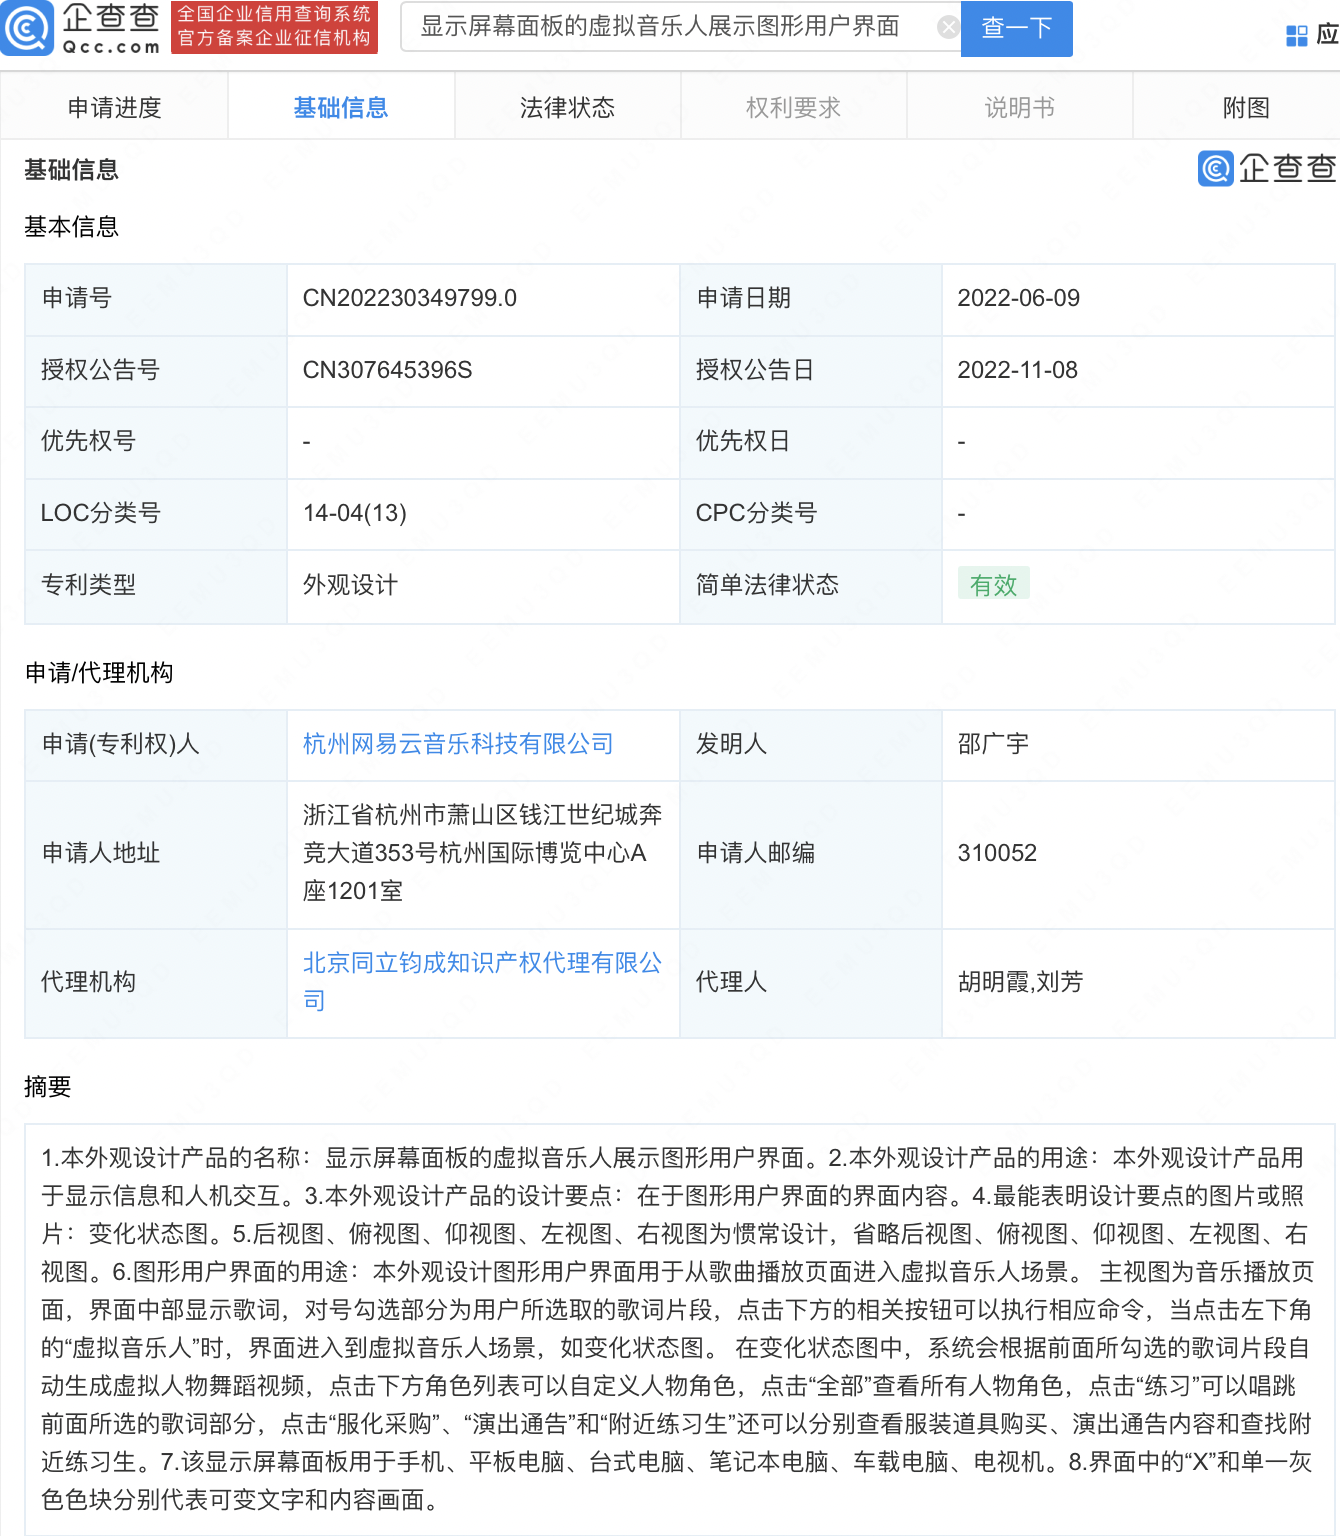Switch to the 法律状态 tab

[x=567, y=108]
